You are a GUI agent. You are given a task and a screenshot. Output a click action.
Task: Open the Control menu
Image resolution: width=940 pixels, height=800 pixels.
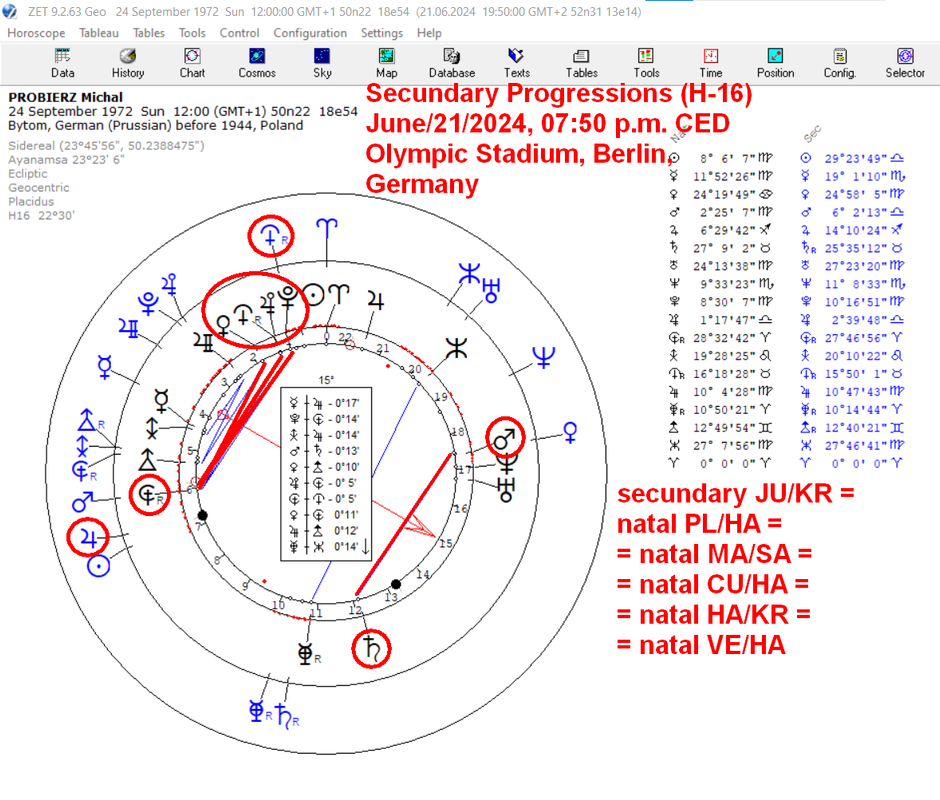[239, 33]
